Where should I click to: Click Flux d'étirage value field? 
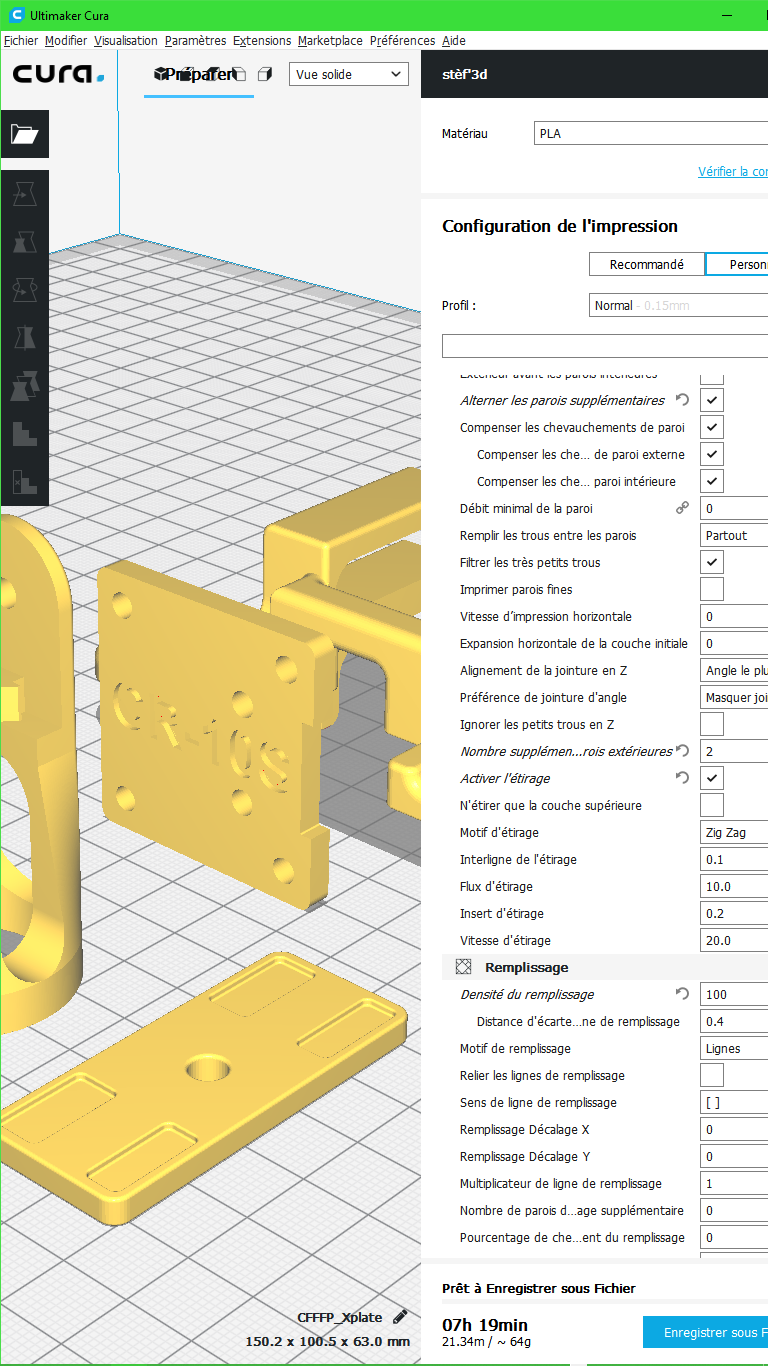(x=734, y=886)
